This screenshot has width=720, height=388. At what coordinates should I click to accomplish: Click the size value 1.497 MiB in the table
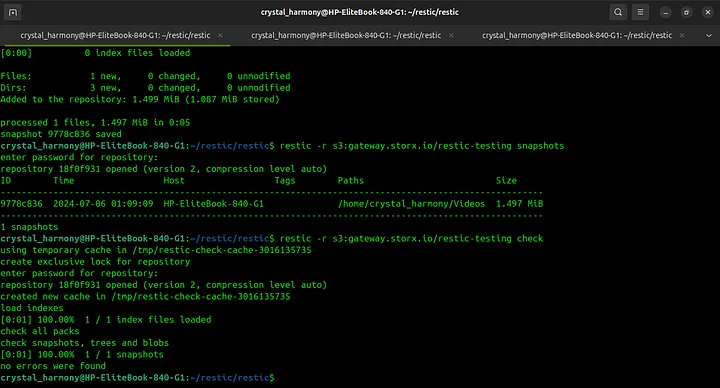519,203
